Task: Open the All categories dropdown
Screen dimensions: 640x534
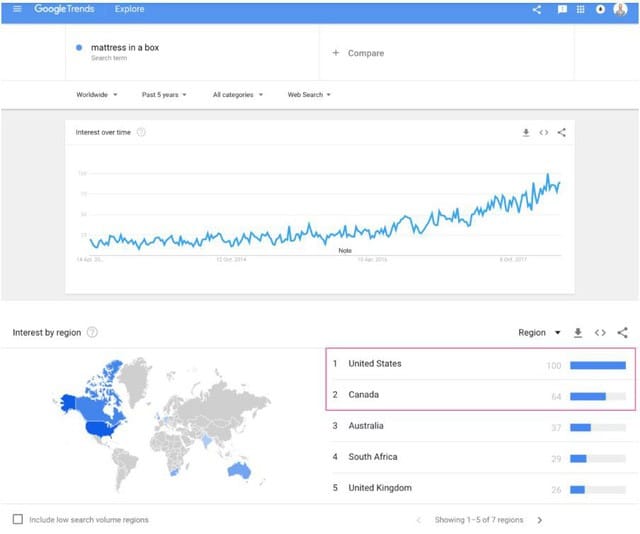Action: [238, 95]
